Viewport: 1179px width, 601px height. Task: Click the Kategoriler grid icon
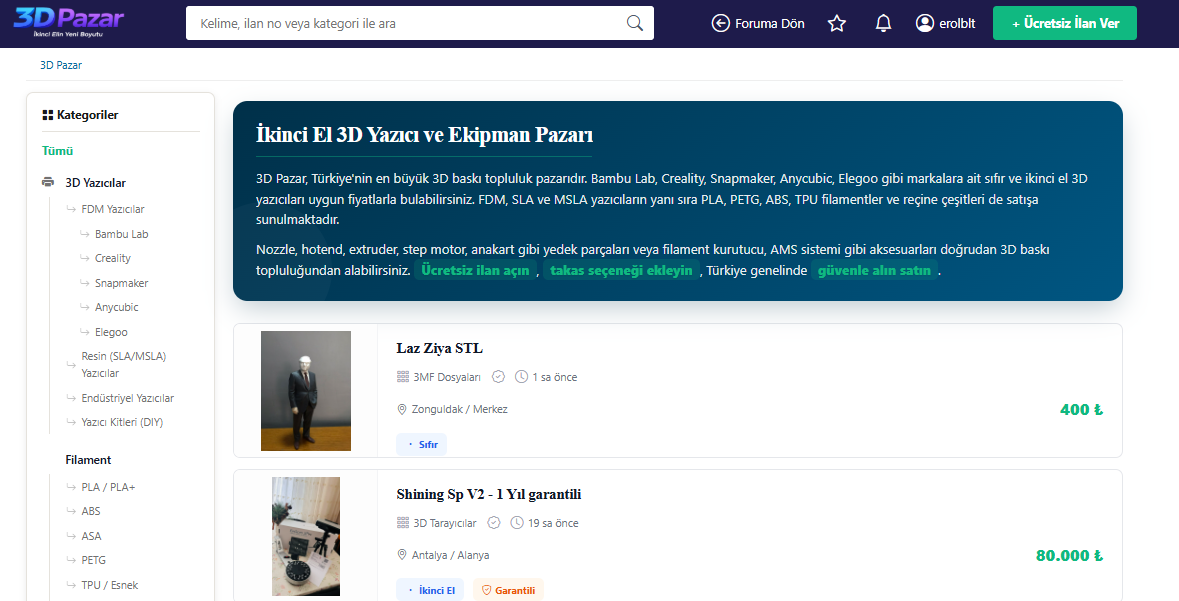[x=47, y=115]
